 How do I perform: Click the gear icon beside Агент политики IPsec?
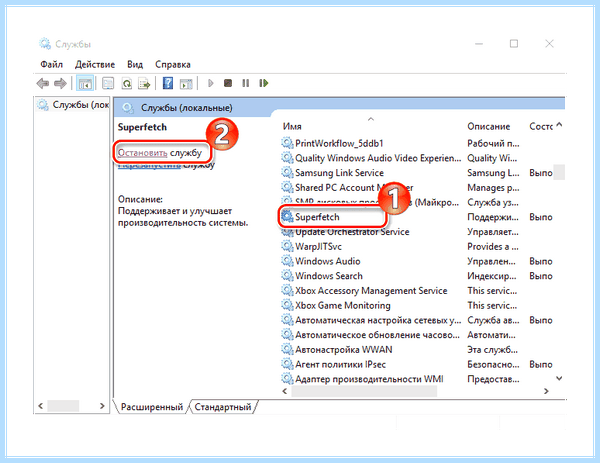click(x=287, y=364)
